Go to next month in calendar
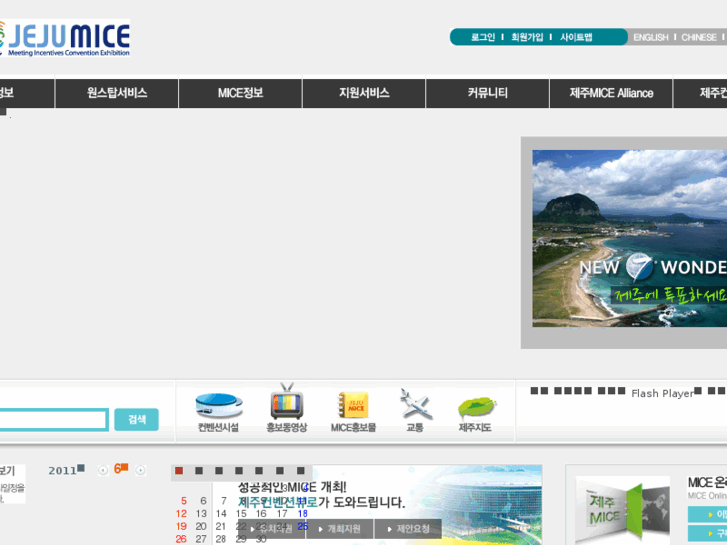This screenshot has height=545, width=727. pos(140,470)
